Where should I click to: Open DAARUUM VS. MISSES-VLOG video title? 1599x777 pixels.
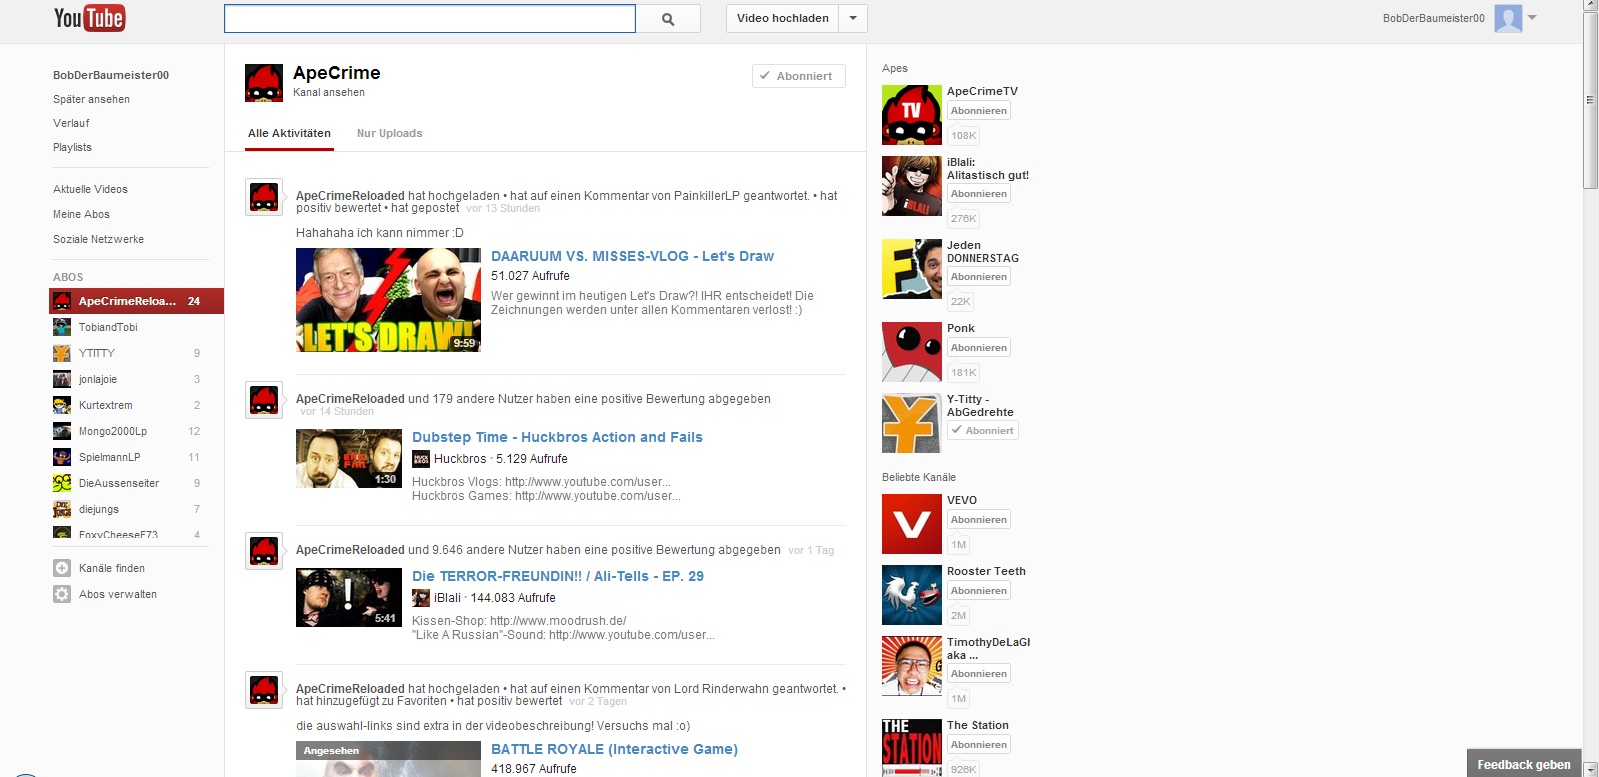632,256
